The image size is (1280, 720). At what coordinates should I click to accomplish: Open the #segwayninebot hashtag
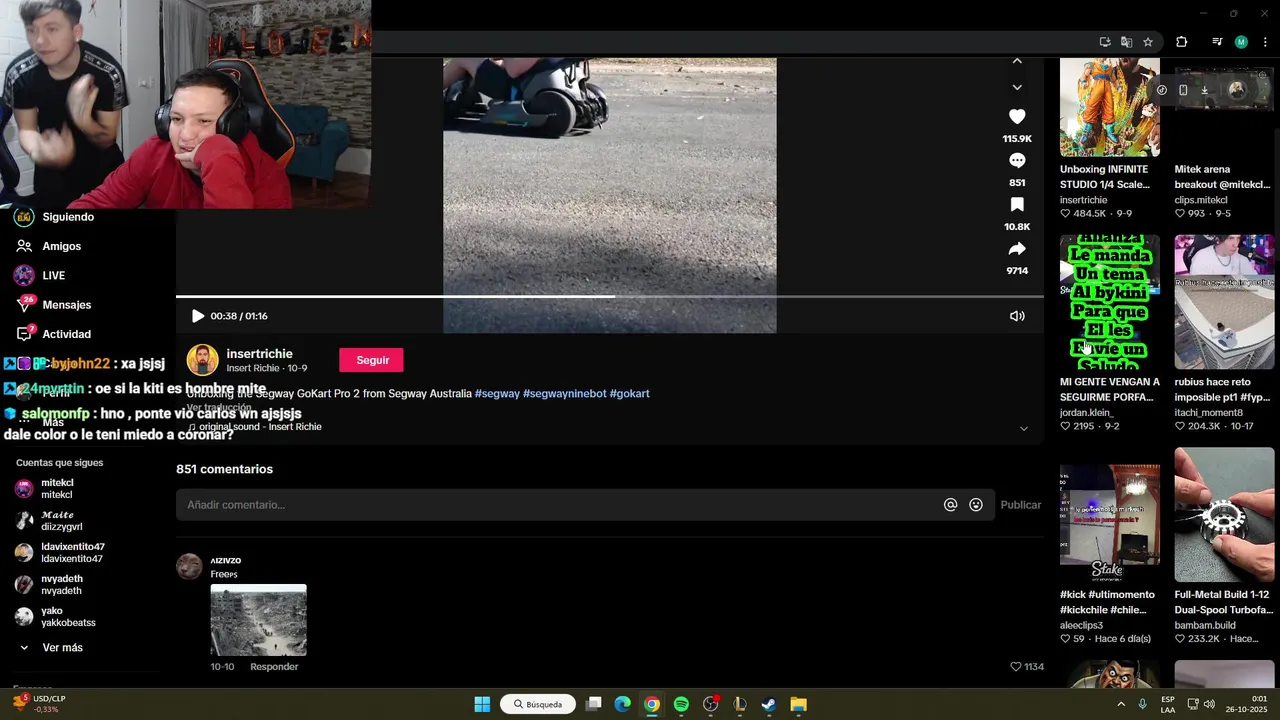[x=564, y=394]
